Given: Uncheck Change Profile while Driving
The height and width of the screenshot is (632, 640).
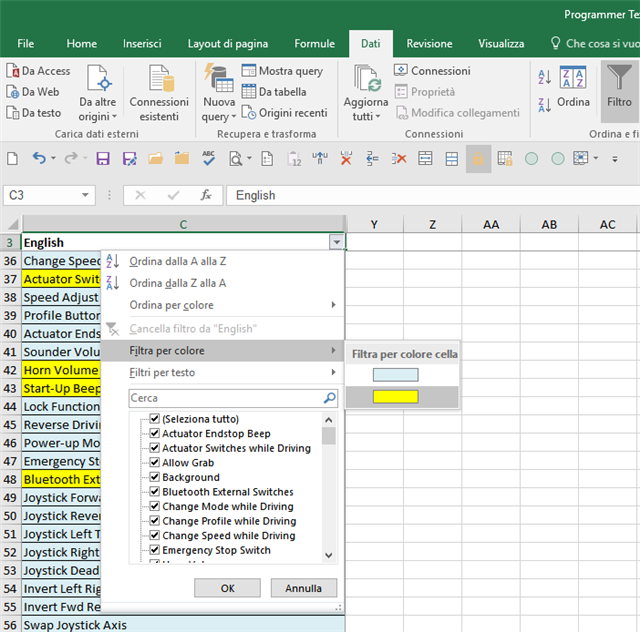Looking at the screenshot, I should point(154,521).
